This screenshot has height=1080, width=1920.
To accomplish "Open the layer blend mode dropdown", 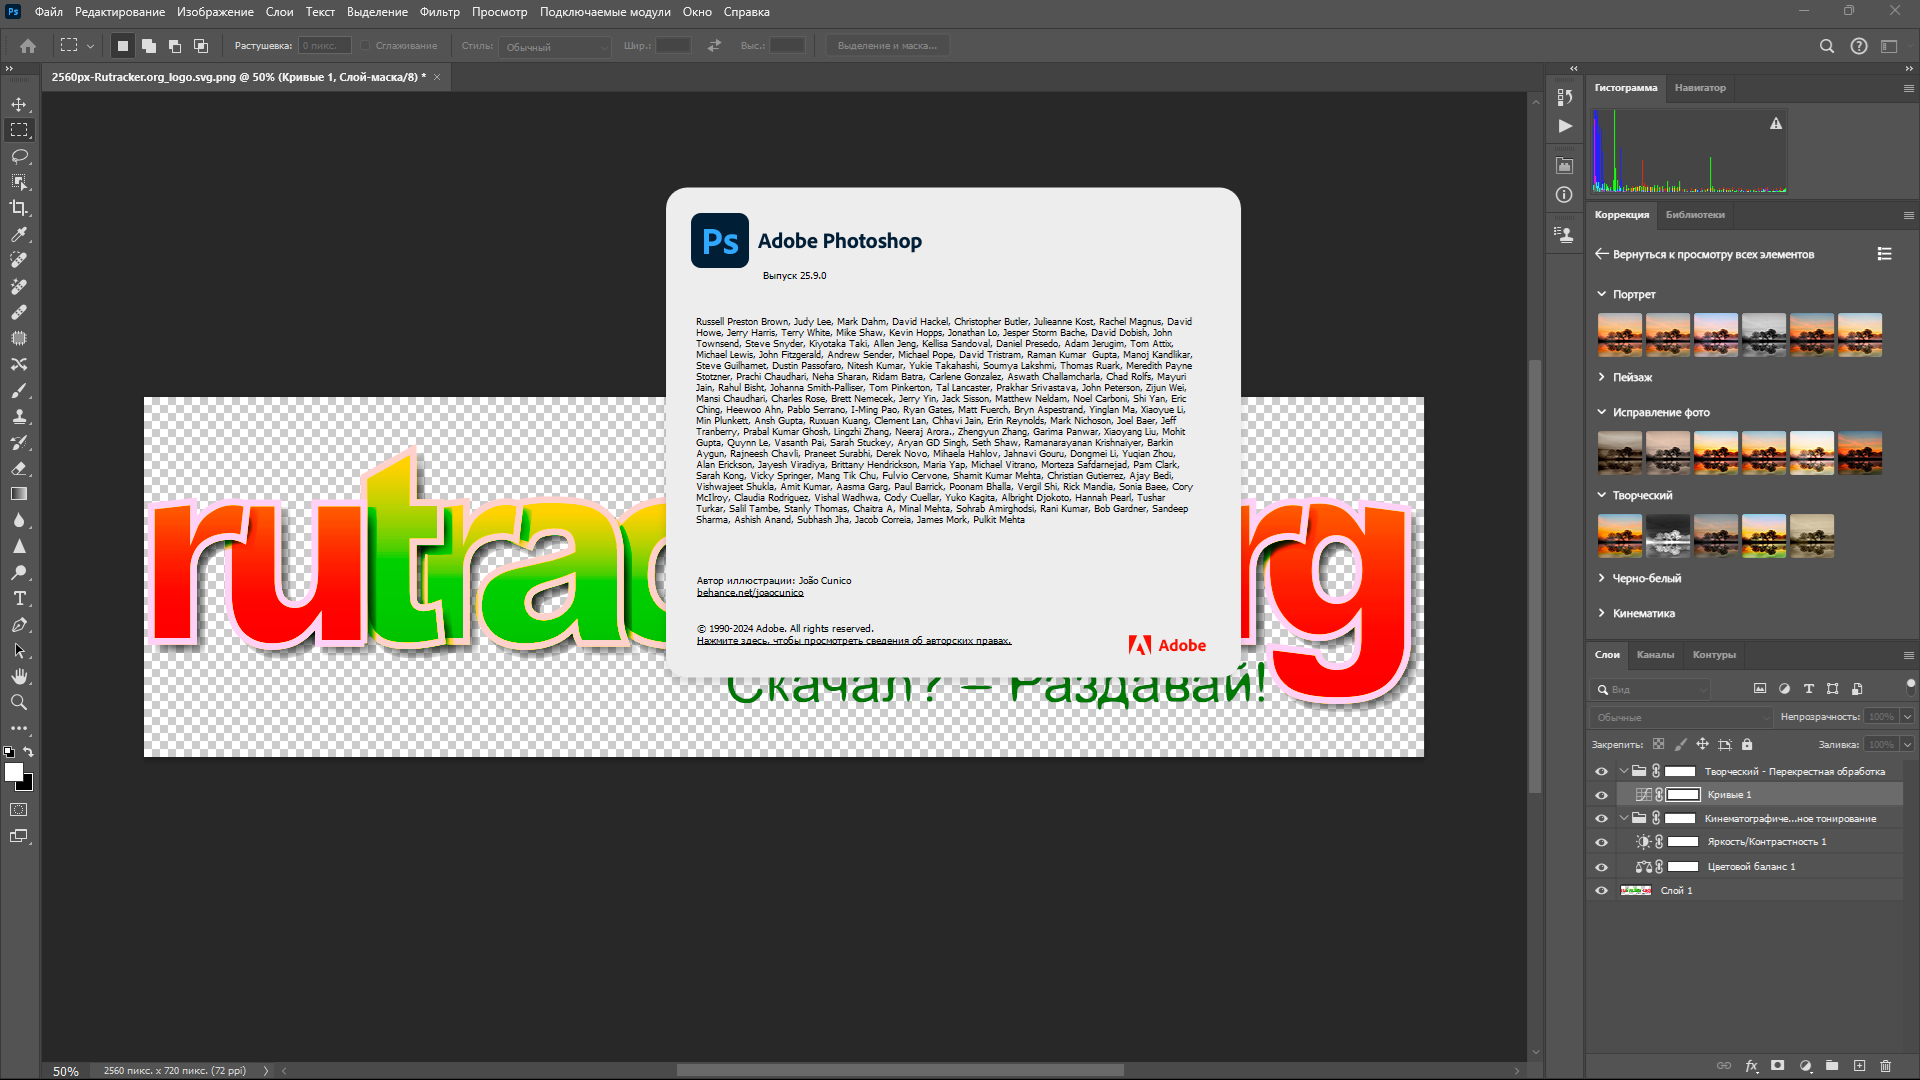I will pos(1681,718).
